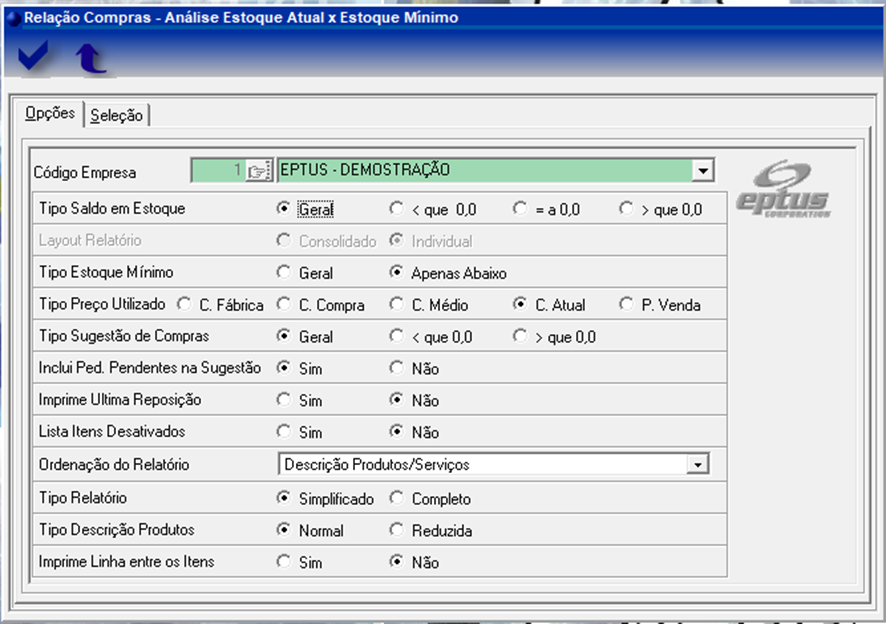Image resolution: width=886 pixels, height=624 pixels.
Task: Expand the EPTUS - DEMOSTRAÇÃO company dropdown
Action: (x=704, y=171)
